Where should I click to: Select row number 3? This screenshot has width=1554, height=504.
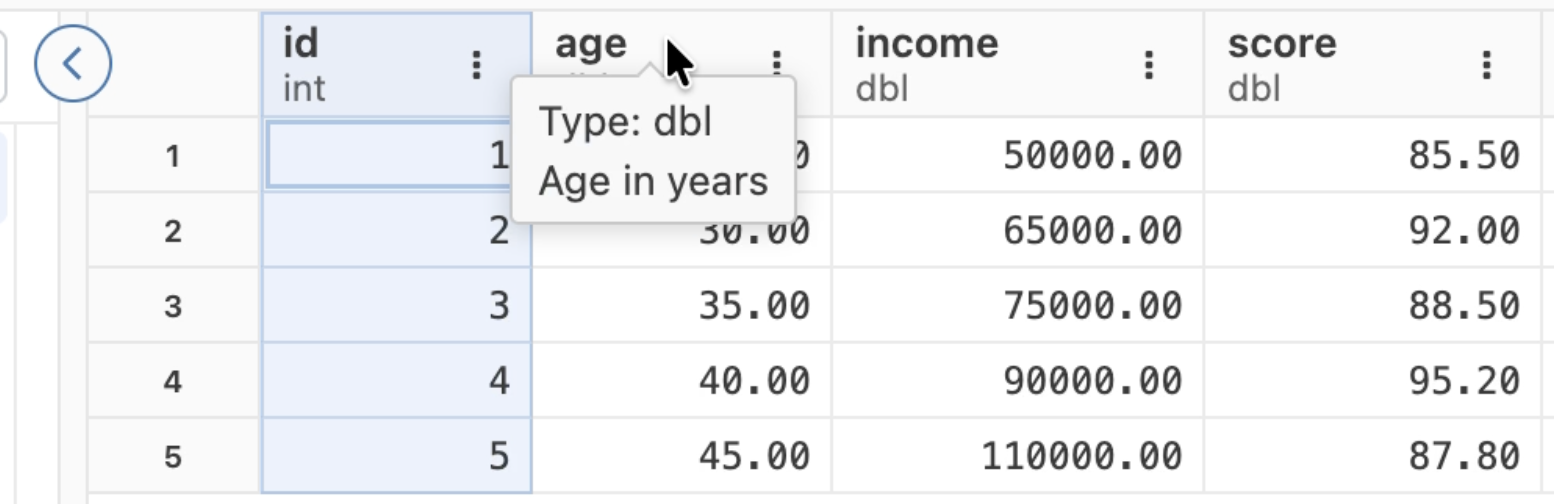pyautogui.click(x=173, y=306)
